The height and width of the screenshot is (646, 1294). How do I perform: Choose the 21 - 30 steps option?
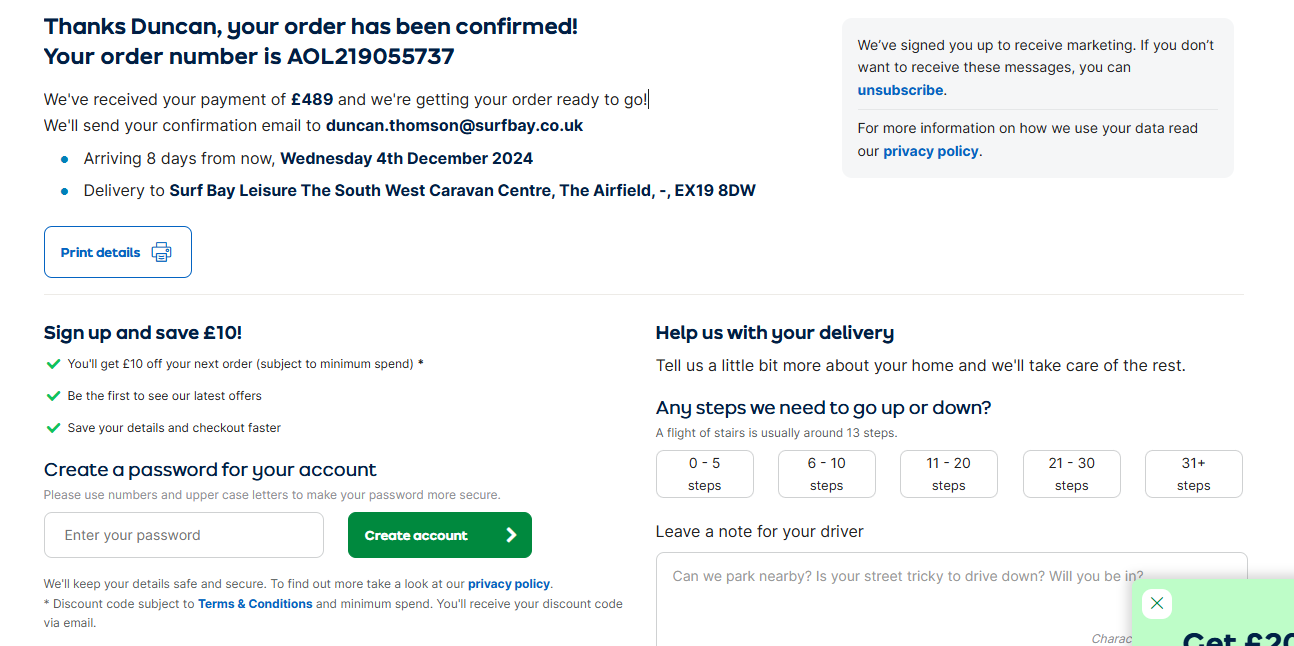[x=1071, y=474]
